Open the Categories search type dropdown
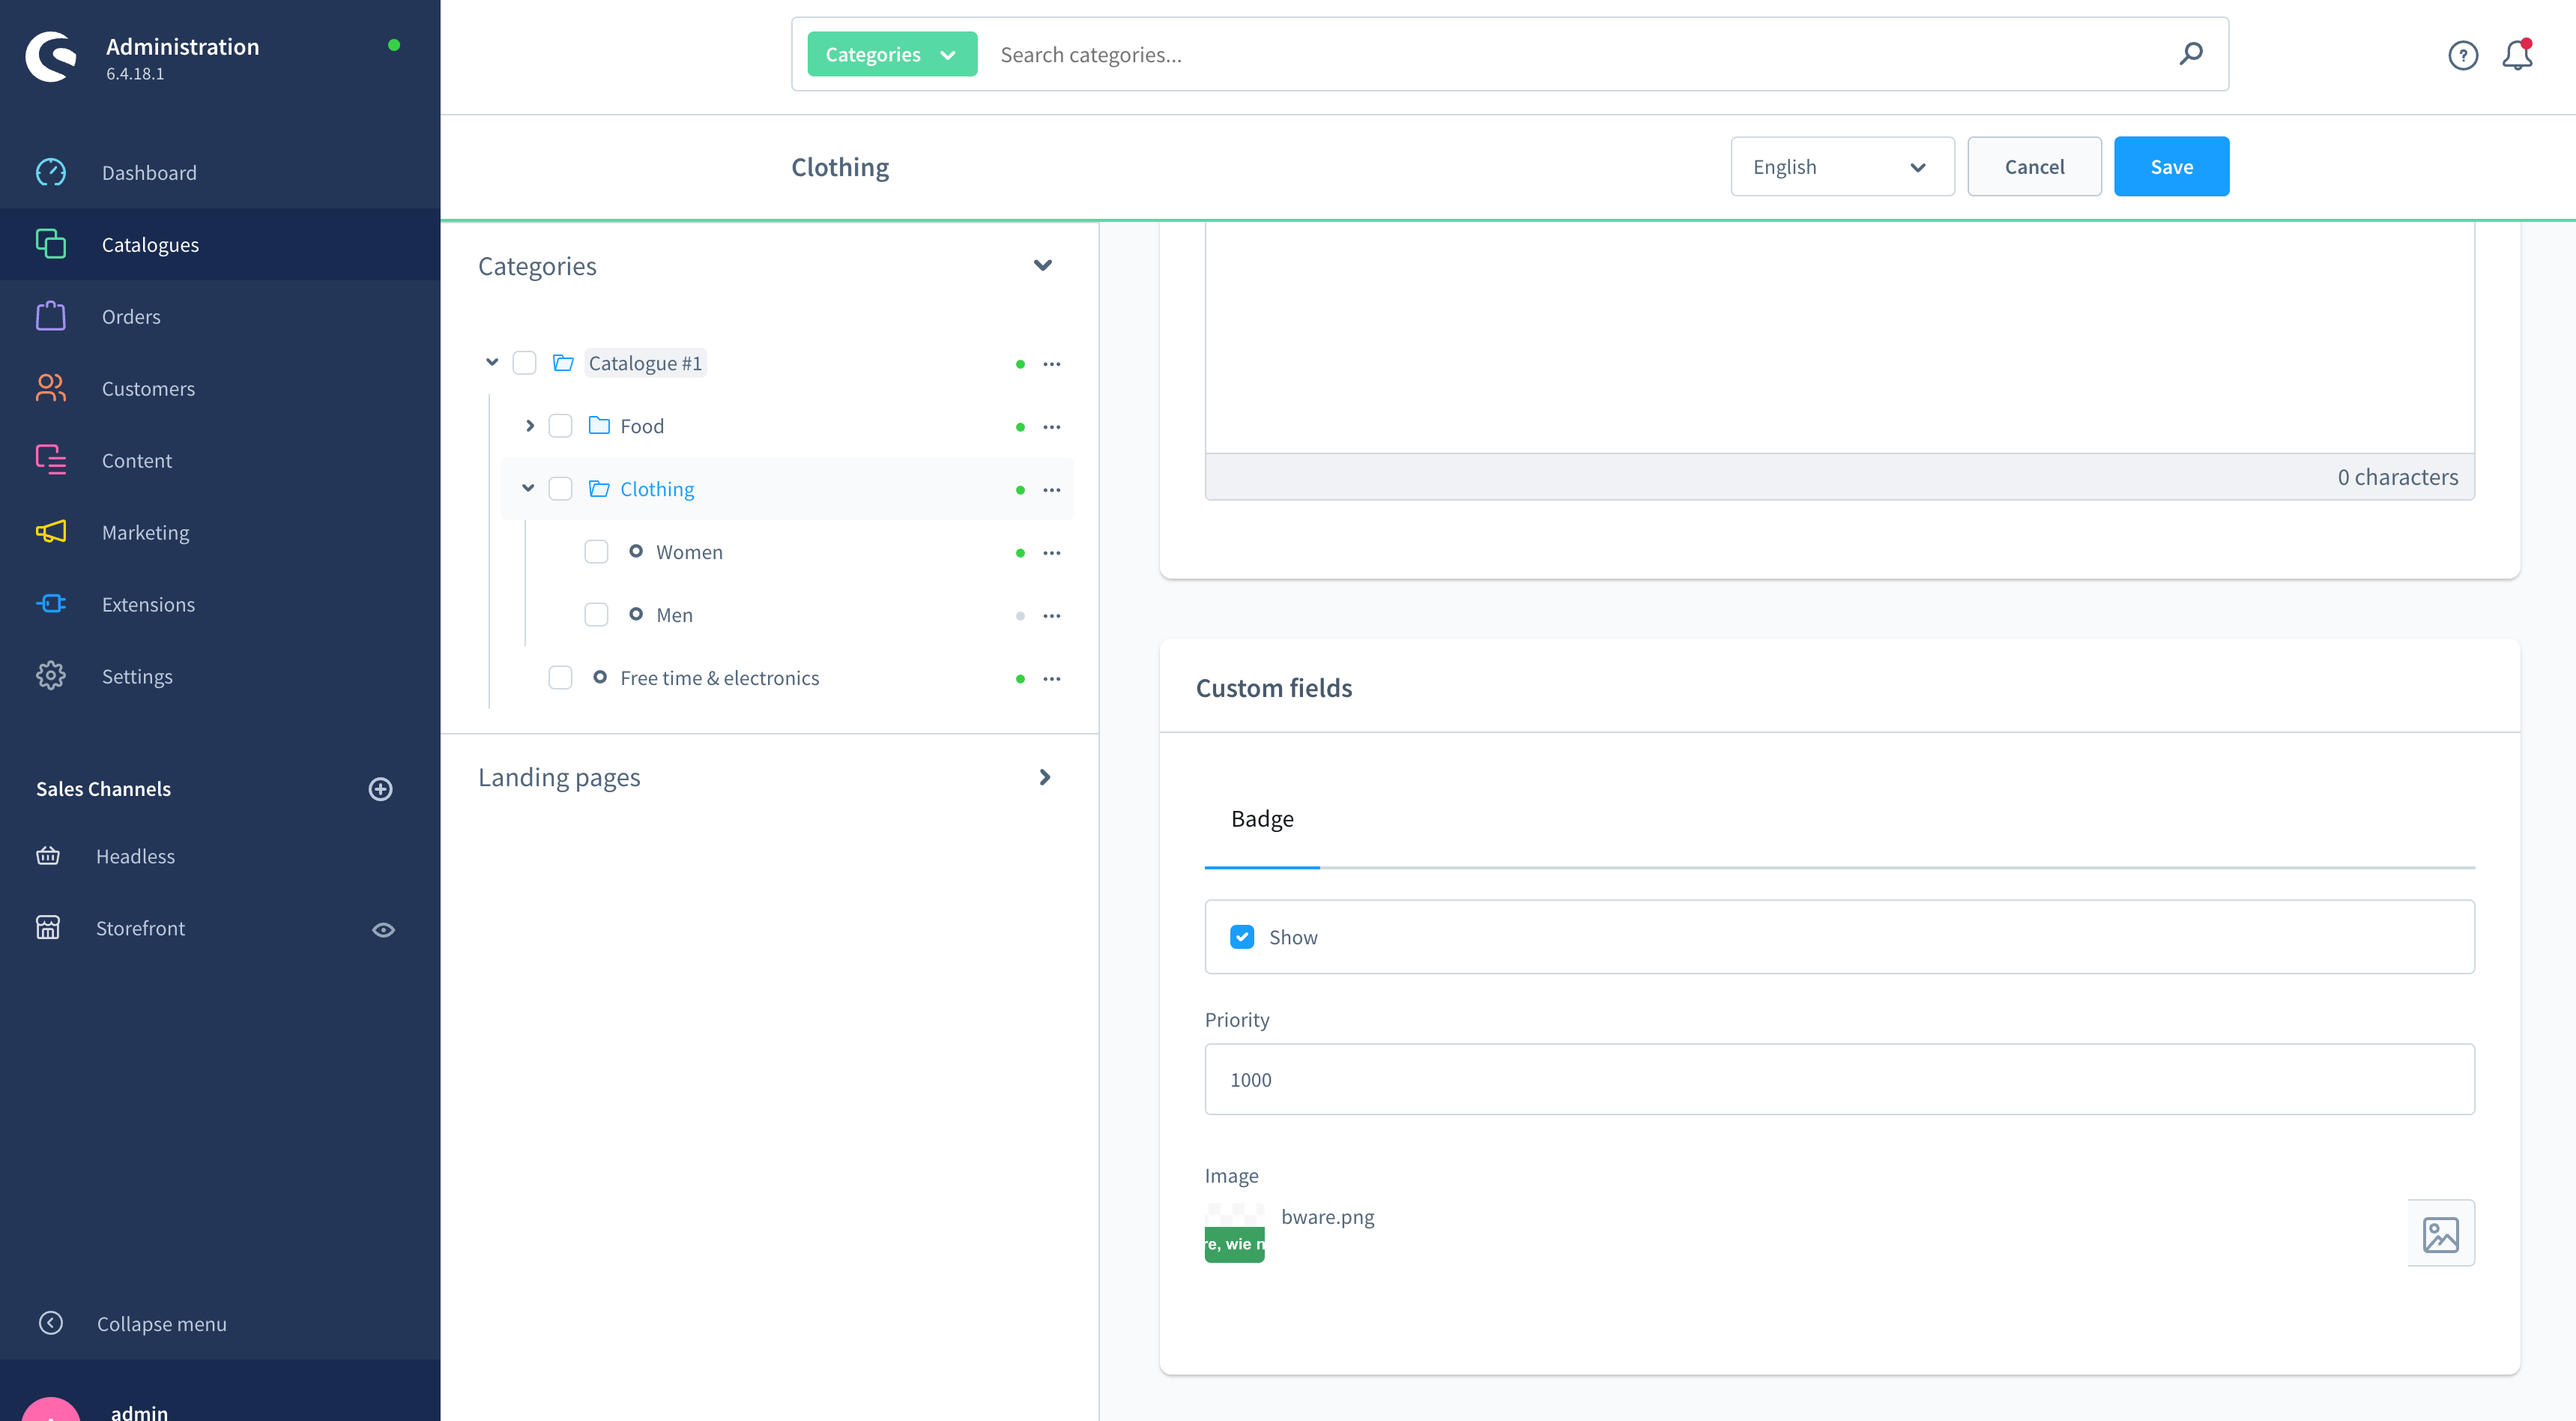 (x=892, y=54)
